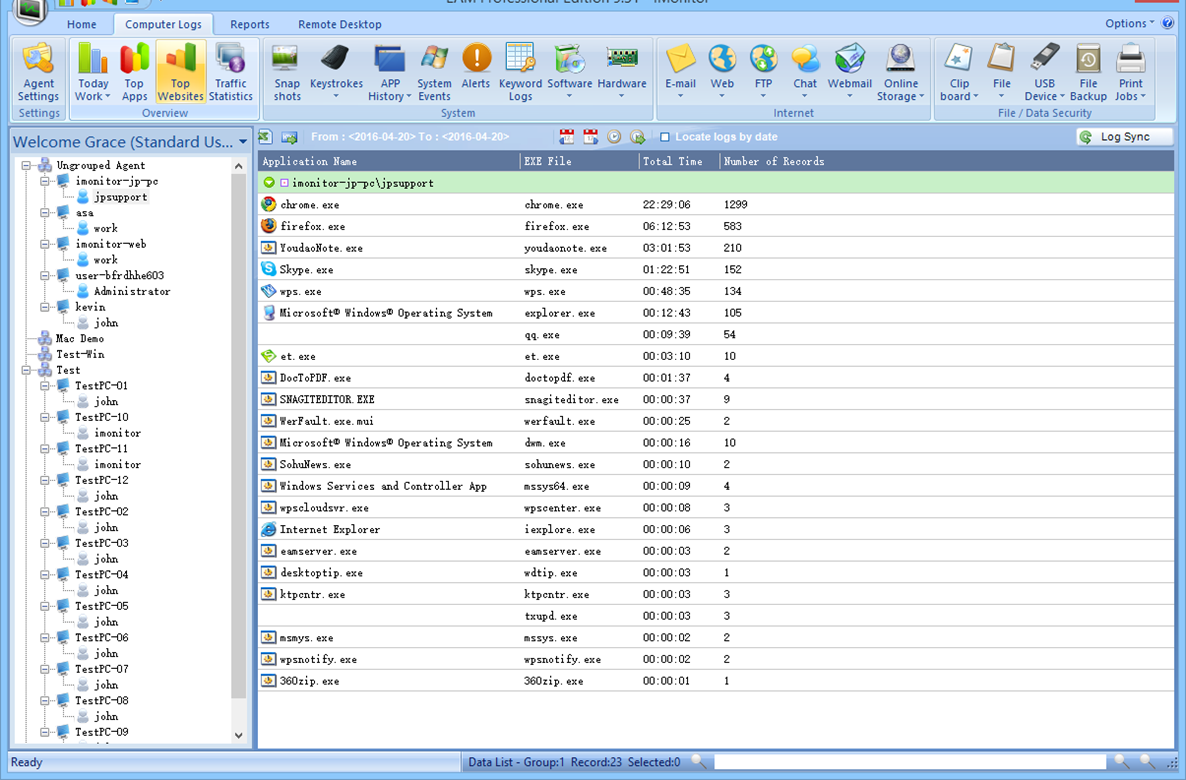Collapse the Ungrouped Agent tree node

pos(27,166)
